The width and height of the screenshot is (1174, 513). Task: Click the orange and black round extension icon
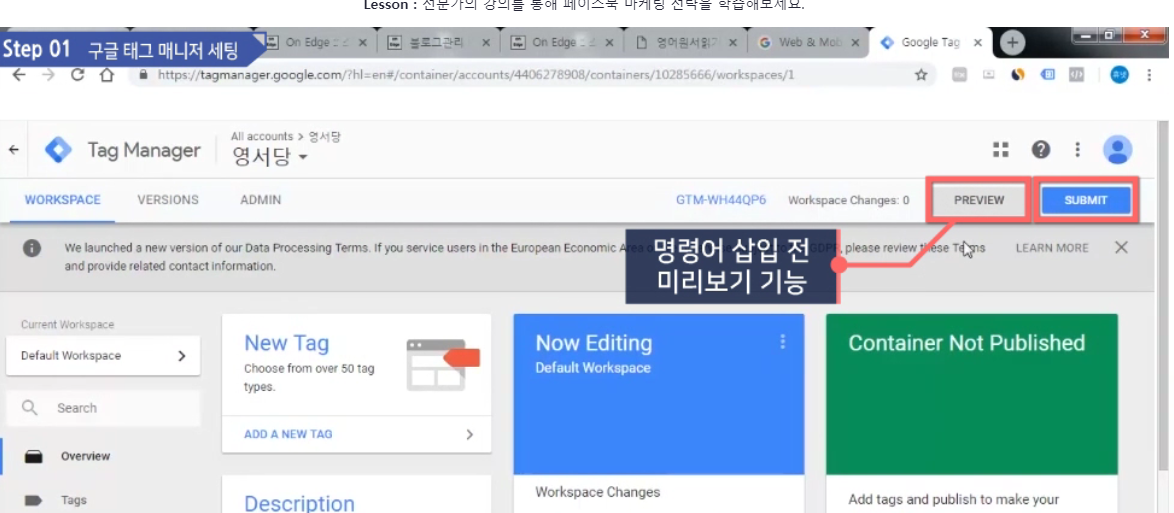click(1018, 75)
